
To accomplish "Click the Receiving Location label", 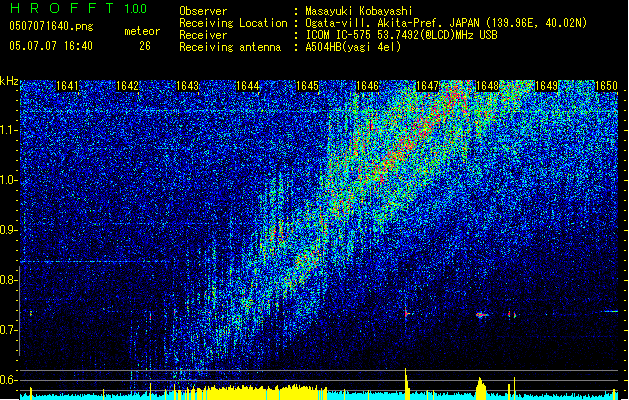I will coord(233,23).
